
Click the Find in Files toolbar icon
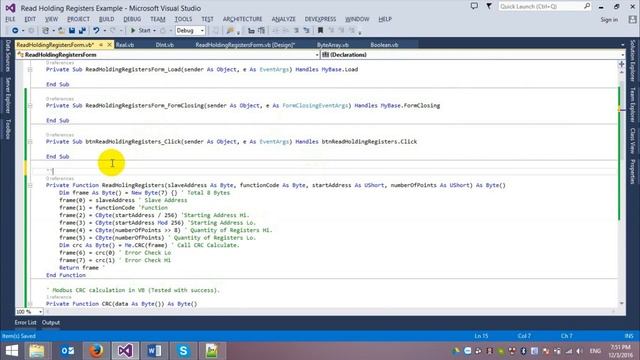click(230, 31)
